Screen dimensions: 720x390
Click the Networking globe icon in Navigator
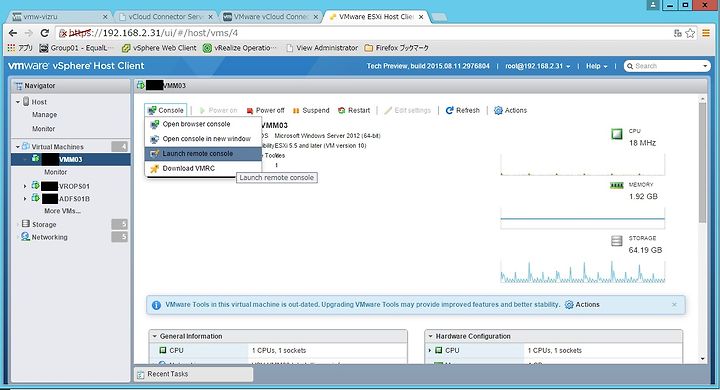point(26,237)
